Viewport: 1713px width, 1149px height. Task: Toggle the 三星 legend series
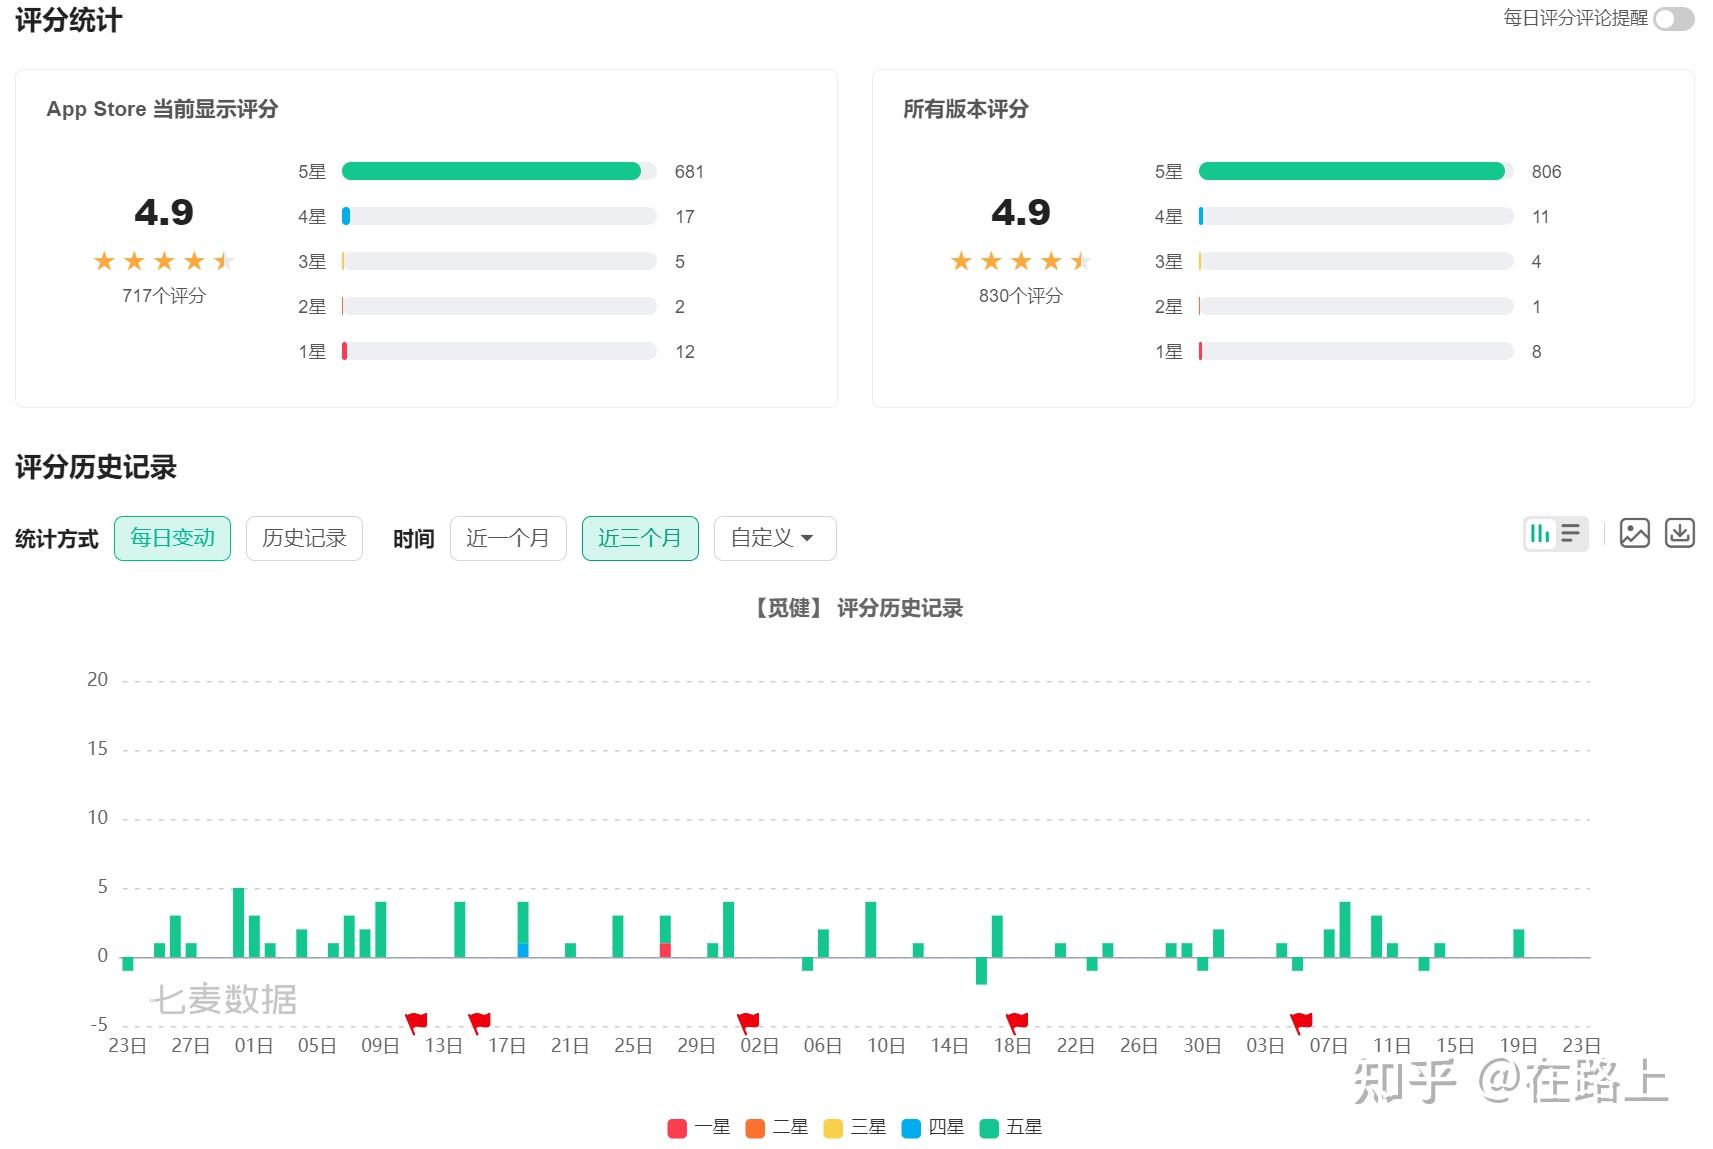855,1128
